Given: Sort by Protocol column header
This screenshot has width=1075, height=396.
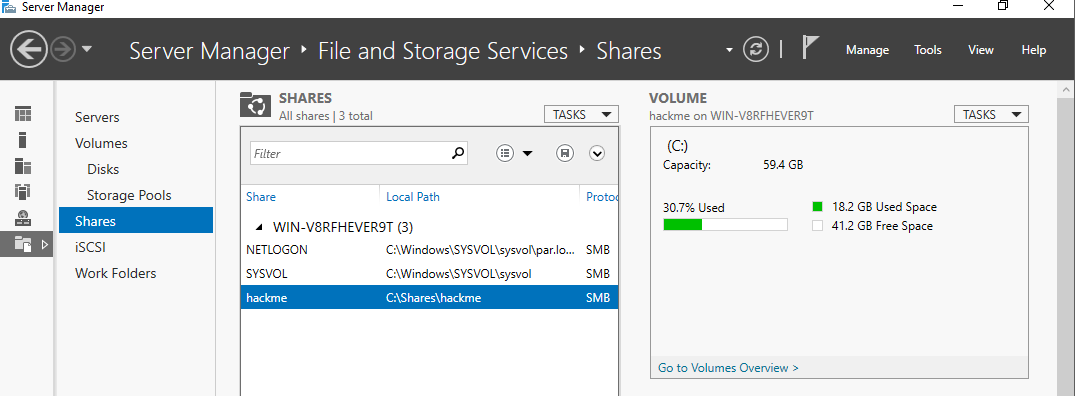Looking at the screenshot, I should coord(601,197).
